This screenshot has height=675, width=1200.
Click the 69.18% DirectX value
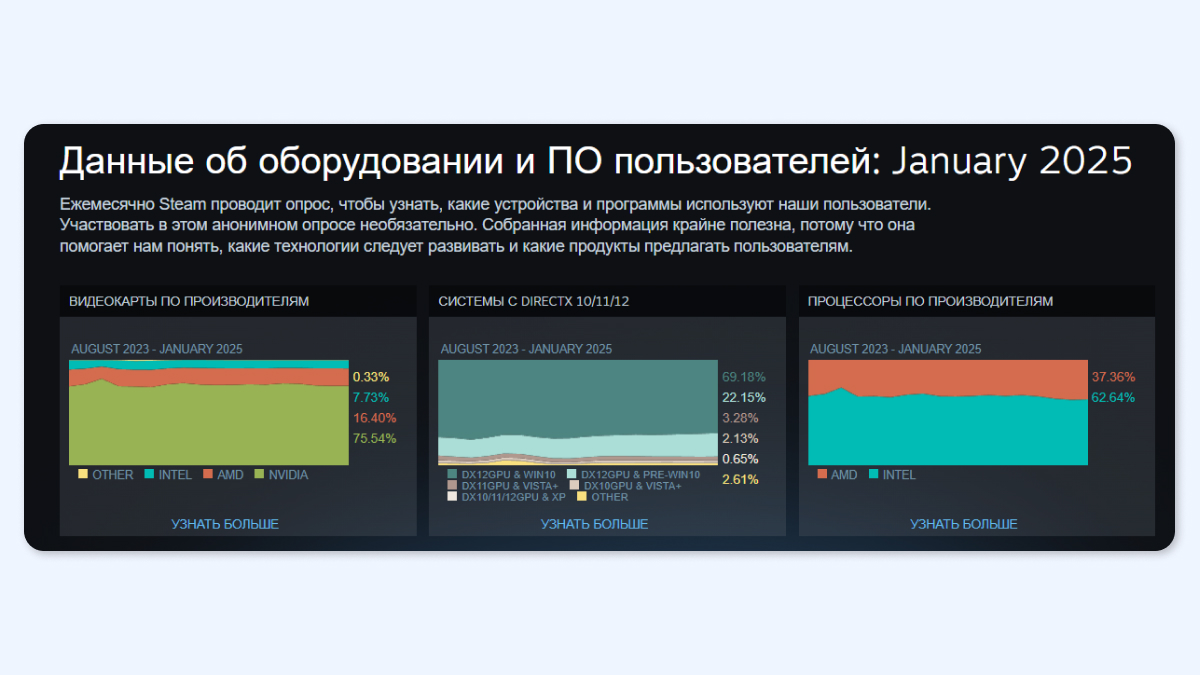click(x=744, y=377)
